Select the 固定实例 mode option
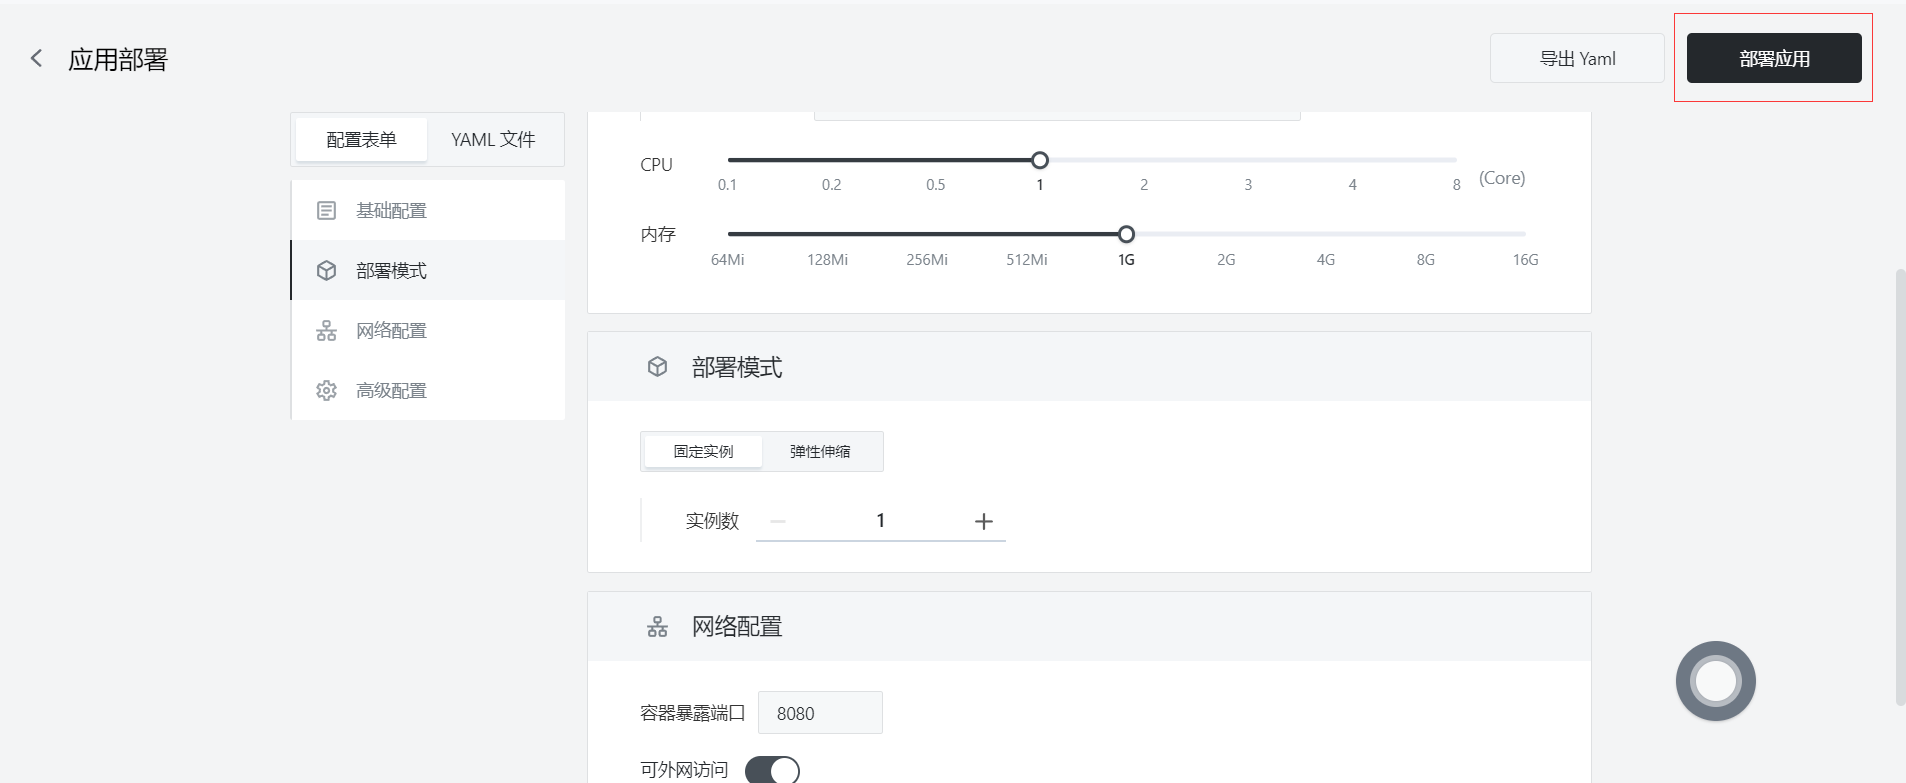 703,452
